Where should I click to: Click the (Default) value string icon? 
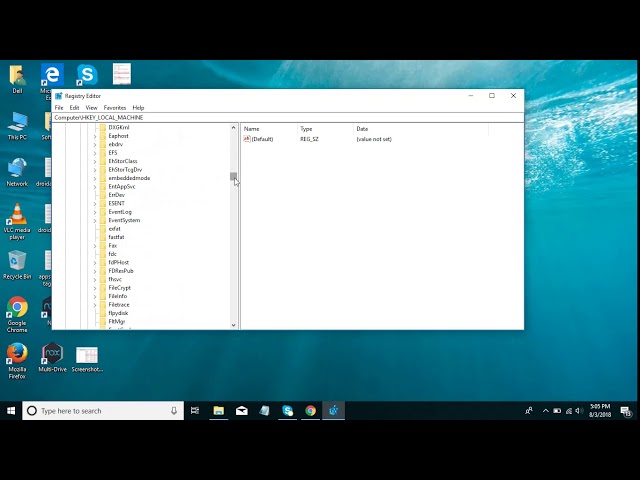247,139
